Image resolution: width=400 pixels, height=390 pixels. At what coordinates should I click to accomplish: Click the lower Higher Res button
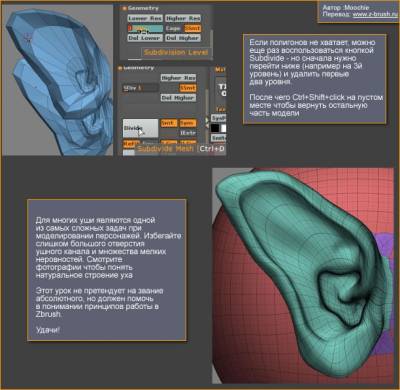click(x=178, y=78)
